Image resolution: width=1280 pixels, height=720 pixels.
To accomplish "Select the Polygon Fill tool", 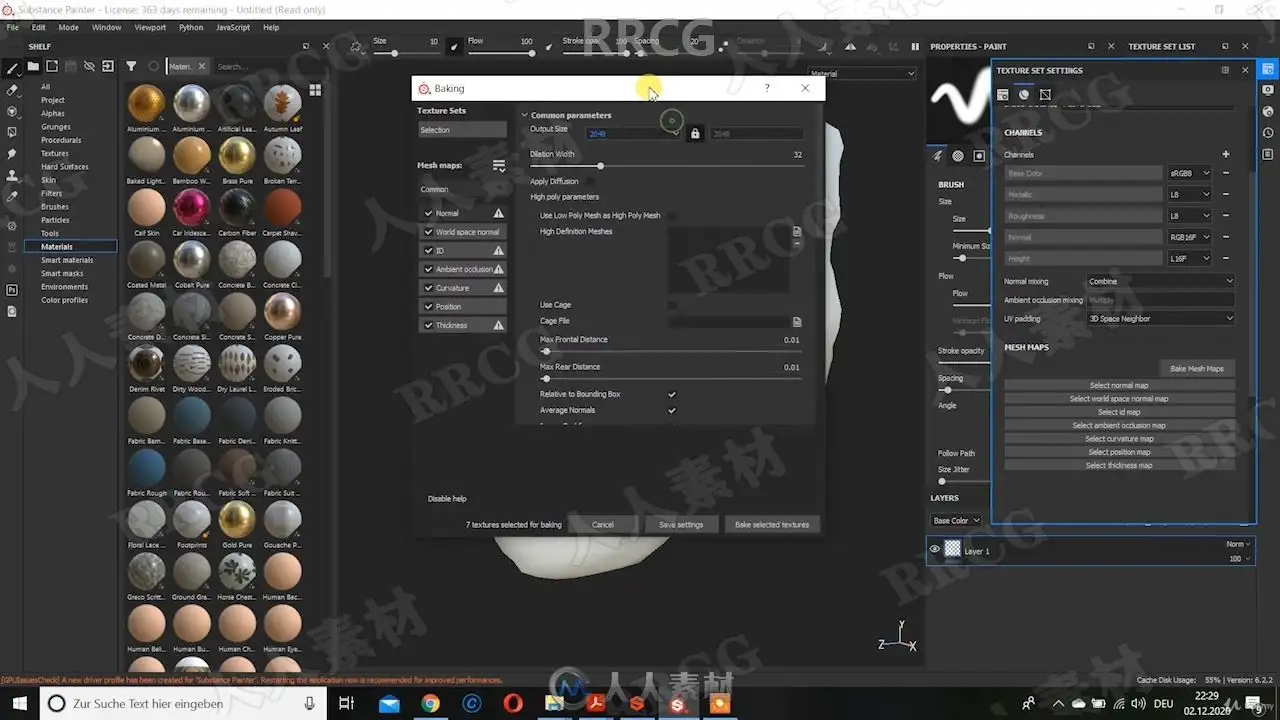I will [x=12, y=132].
